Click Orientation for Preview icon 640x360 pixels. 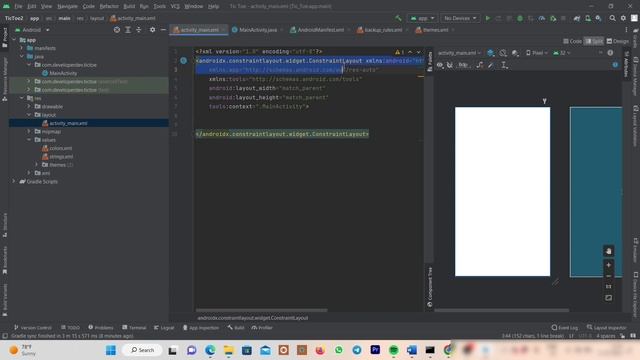pyautogui.click(x=503, y=53)
